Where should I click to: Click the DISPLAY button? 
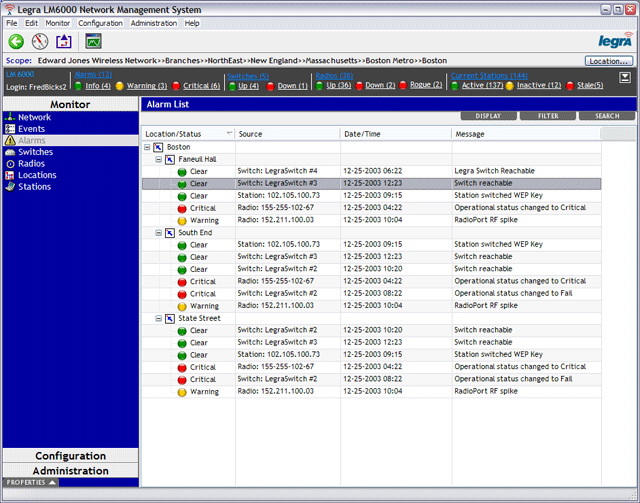point(488,116)
